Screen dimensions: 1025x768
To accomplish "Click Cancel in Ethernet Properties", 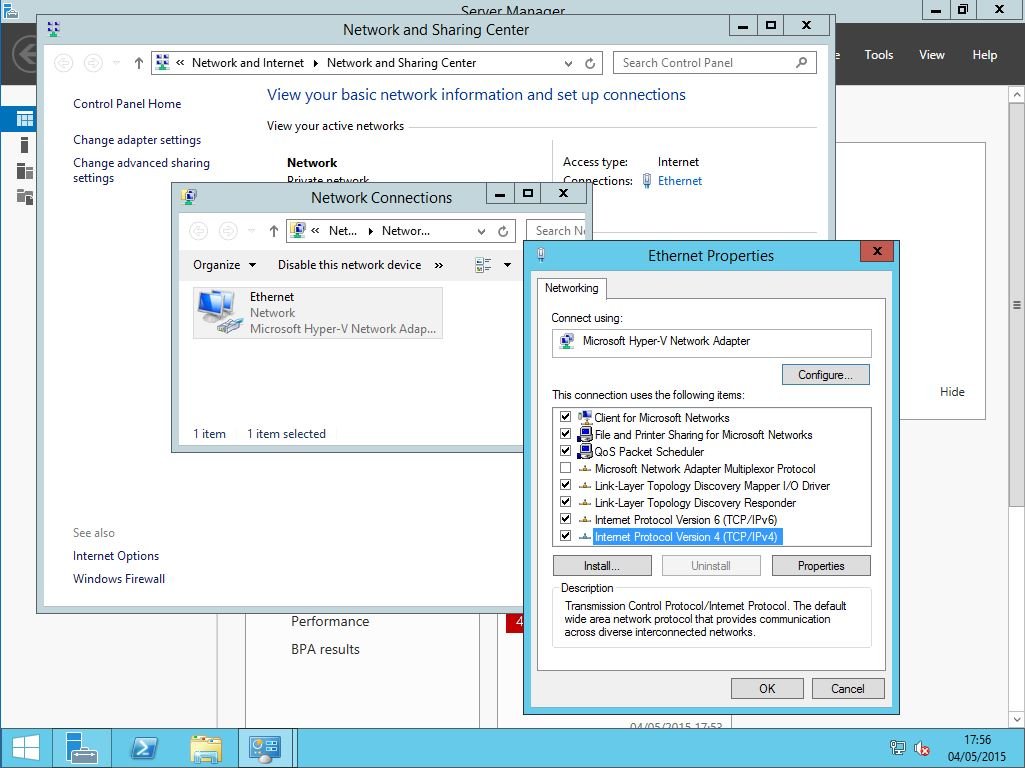I will coord(848,688).
